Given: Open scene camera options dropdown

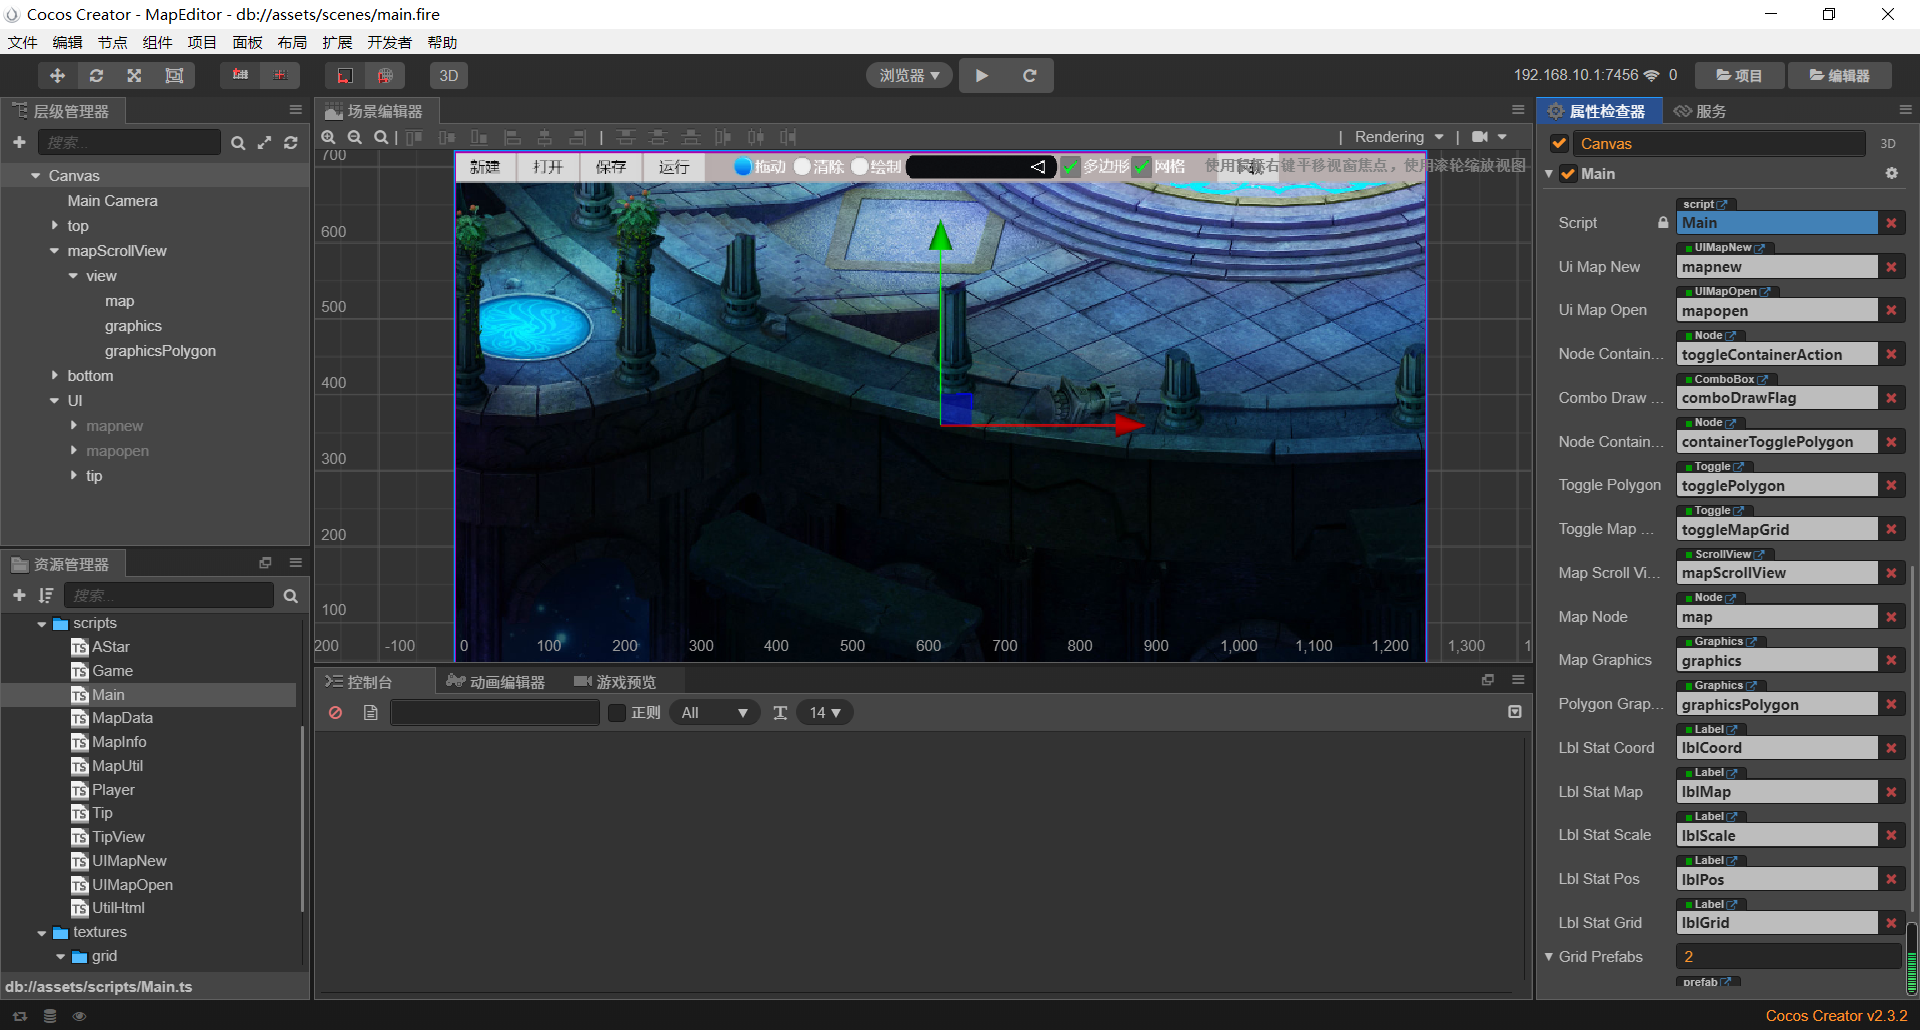Looking at the screenshot, I should [x=1489, y=137].
